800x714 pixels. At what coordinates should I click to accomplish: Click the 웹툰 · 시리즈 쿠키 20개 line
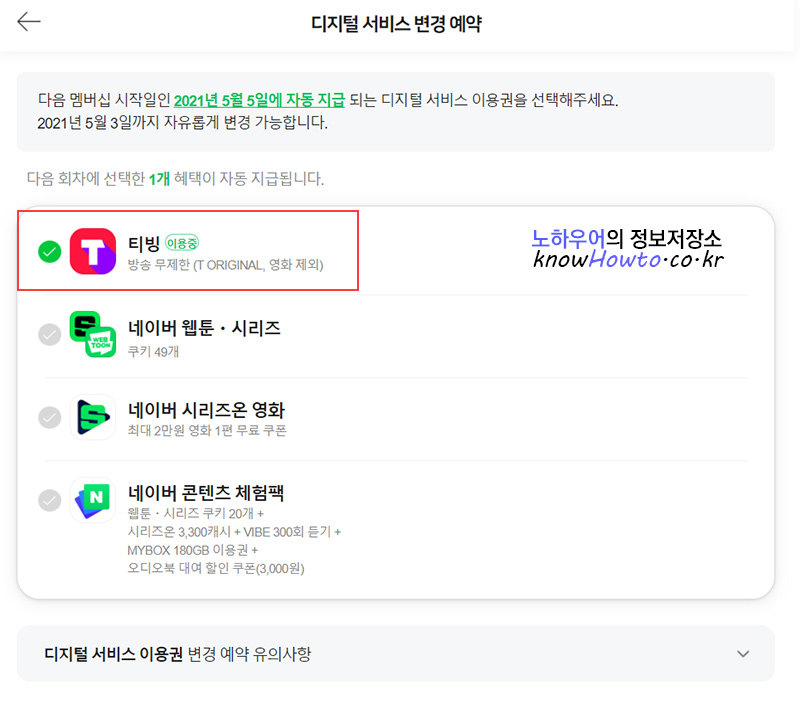[195, 513]
